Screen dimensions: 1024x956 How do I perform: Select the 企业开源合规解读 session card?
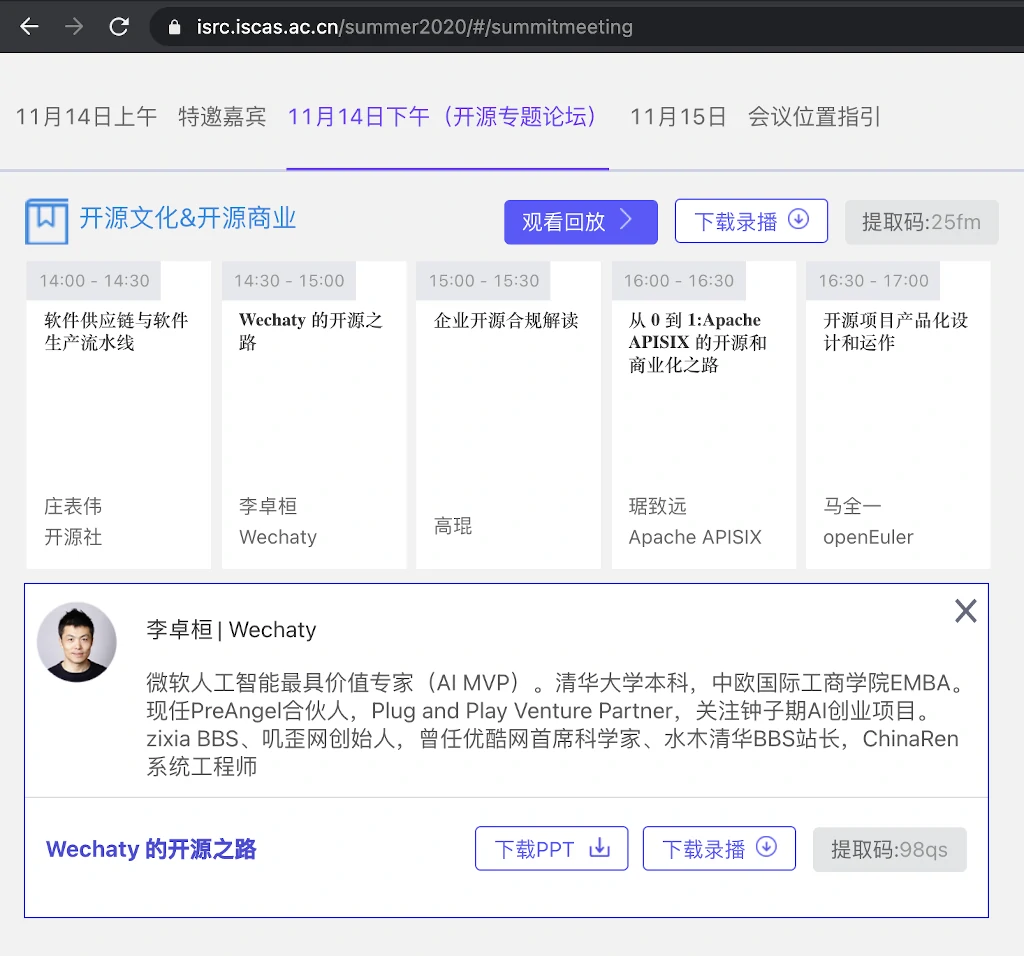[x=508, y=415]
